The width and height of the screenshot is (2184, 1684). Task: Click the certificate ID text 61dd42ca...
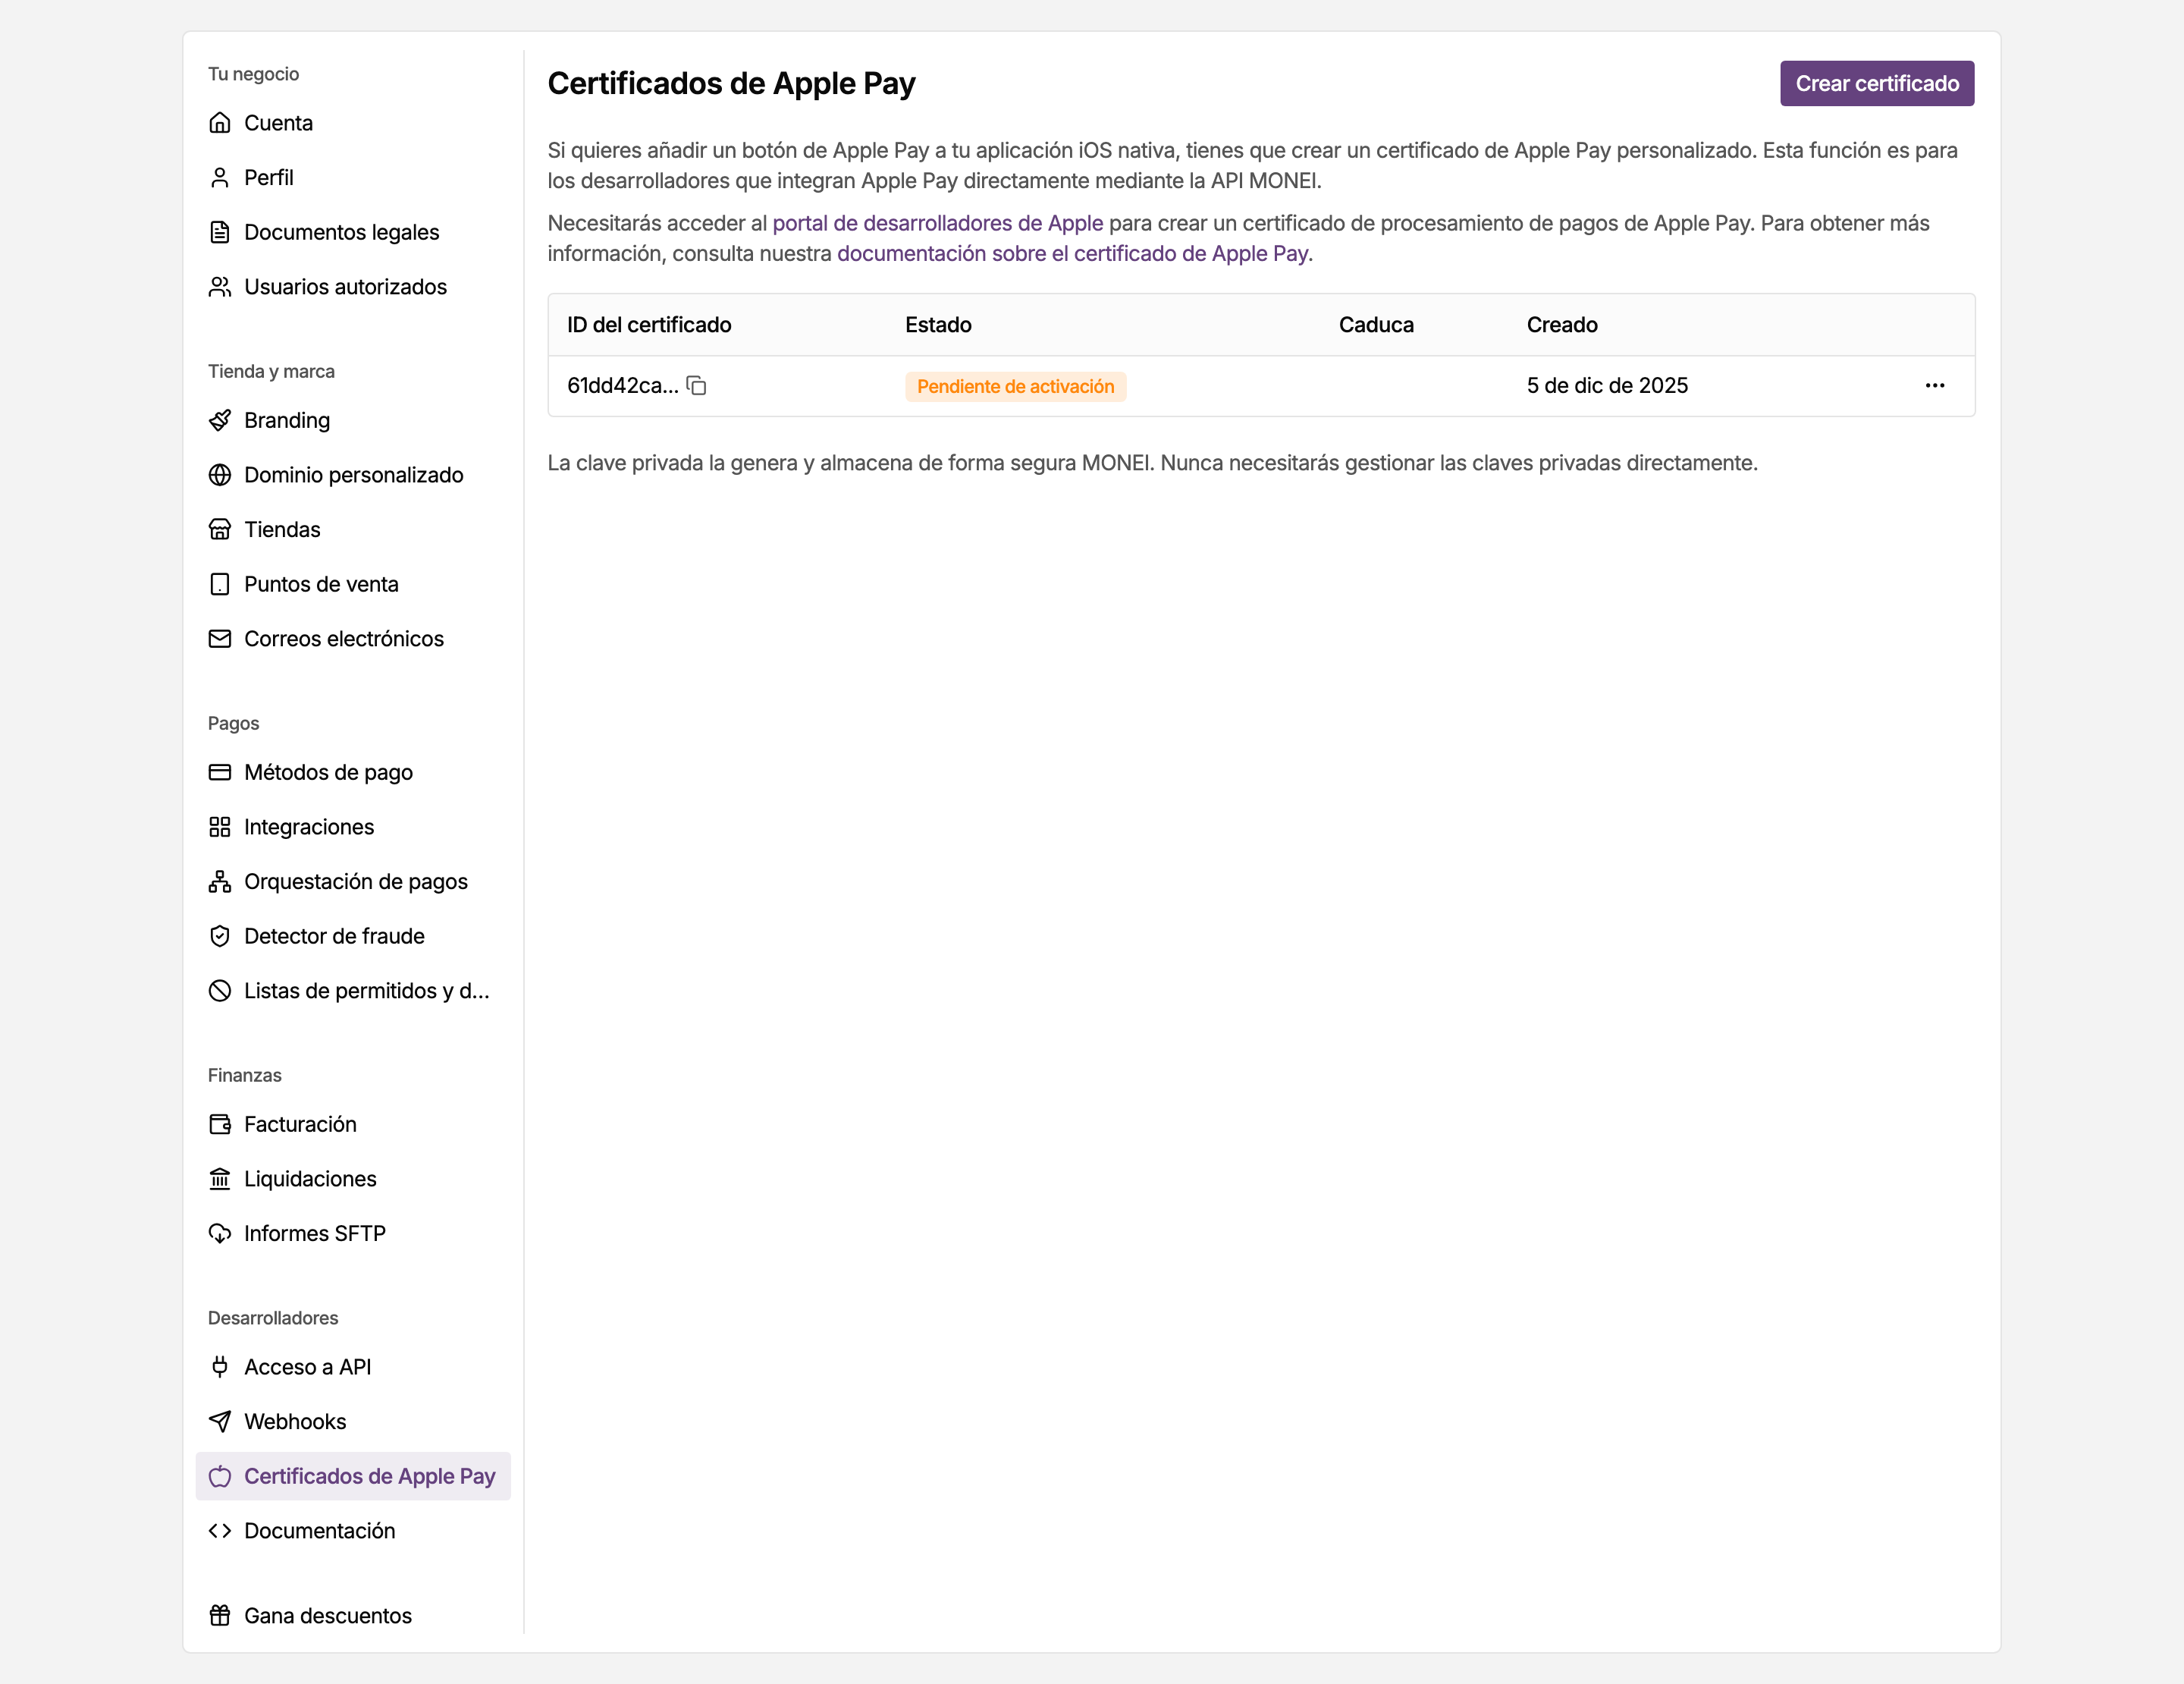pos(623,386)
